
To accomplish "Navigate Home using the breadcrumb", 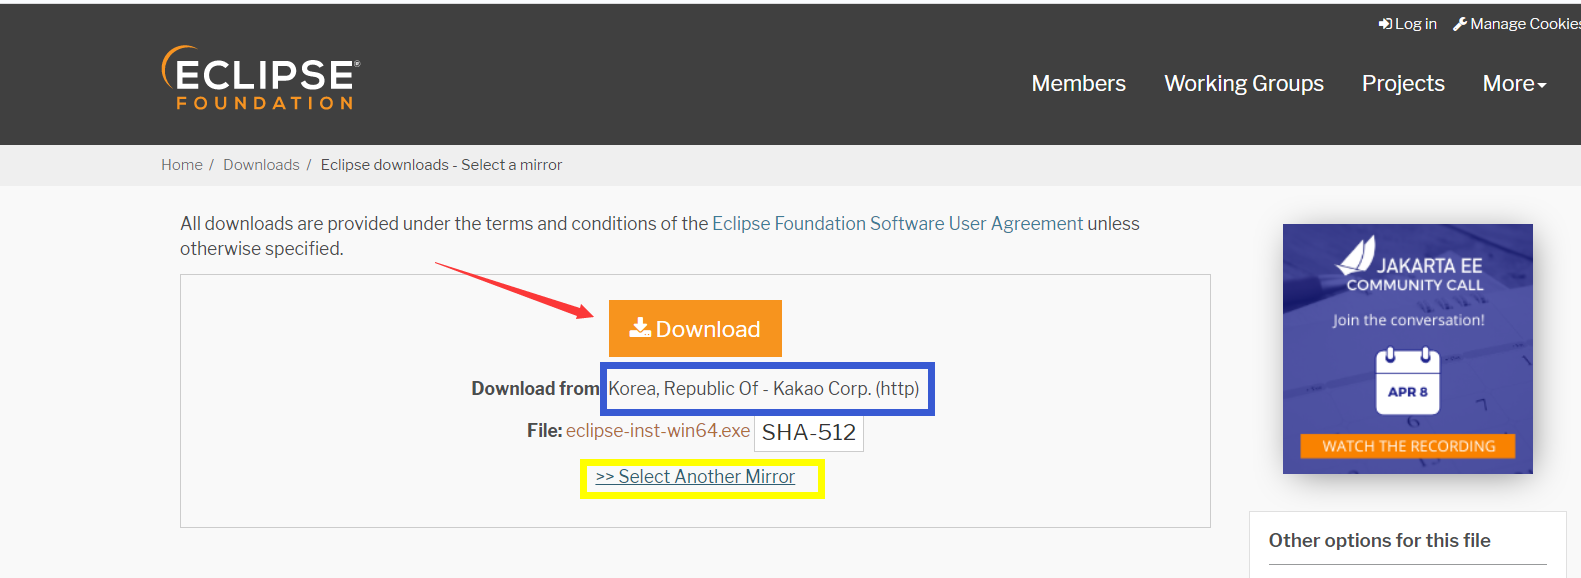I will click(182, 164).
